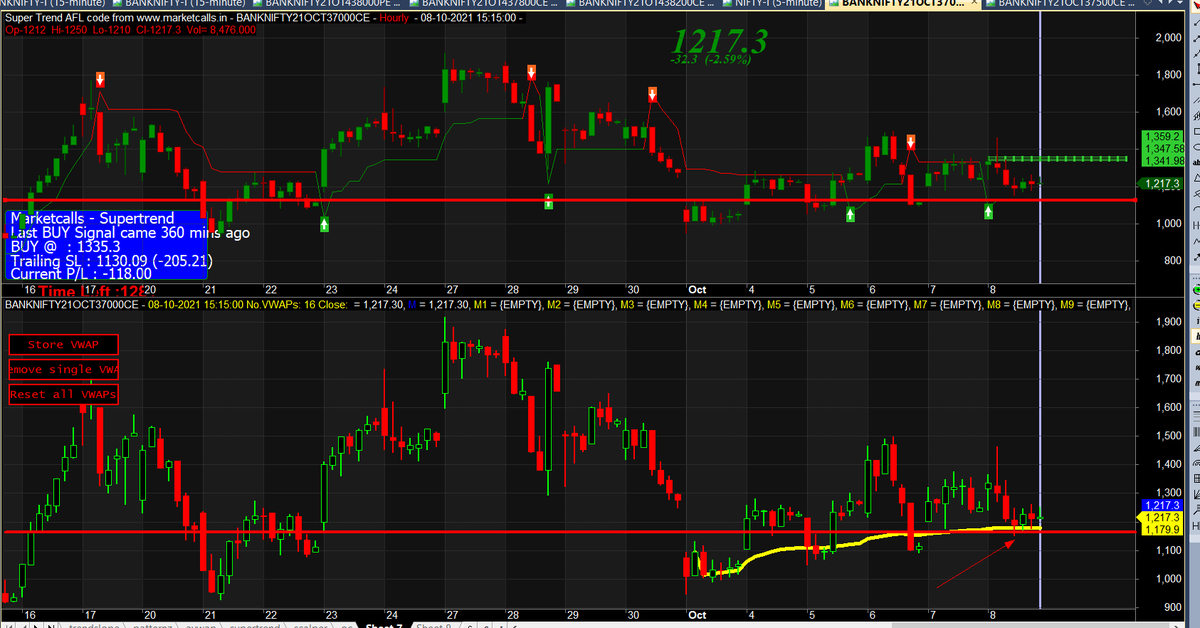The height and width of the screenshot is (628, 1200).
Task: Click the Vol= 8,476.000 volume value
Action: click(x=221, y=30)
